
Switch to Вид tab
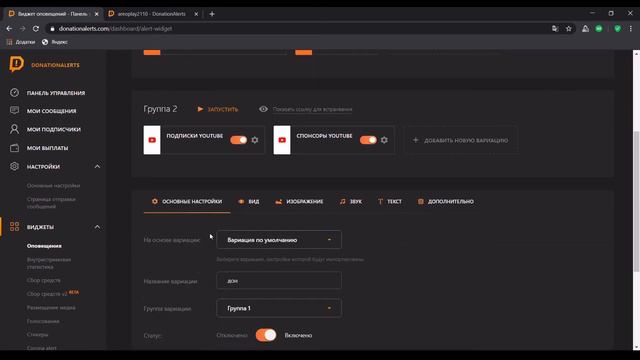click(249, 201)
